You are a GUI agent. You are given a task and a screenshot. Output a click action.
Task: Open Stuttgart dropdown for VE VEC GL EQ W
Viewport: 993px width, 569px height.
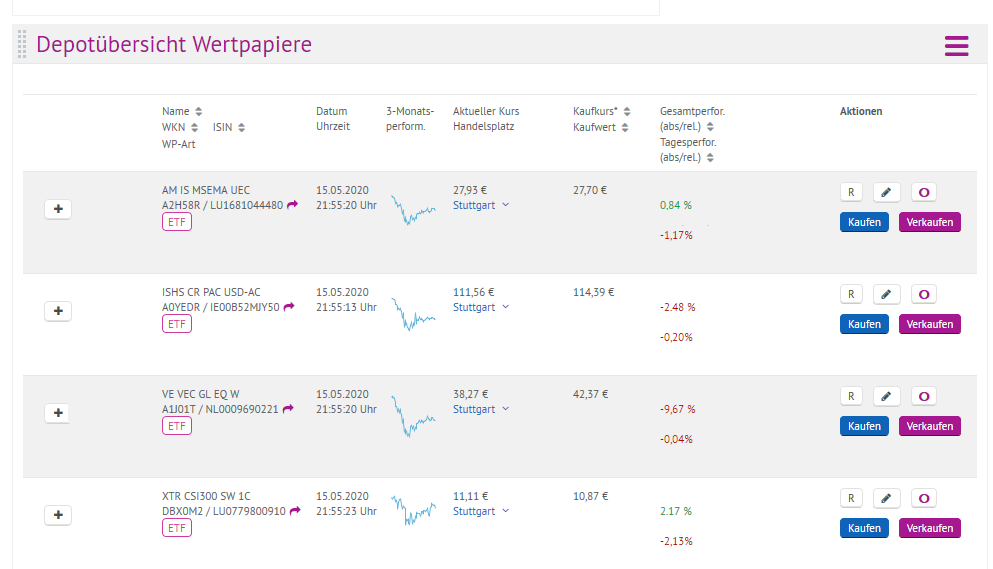tap(481, 409)
